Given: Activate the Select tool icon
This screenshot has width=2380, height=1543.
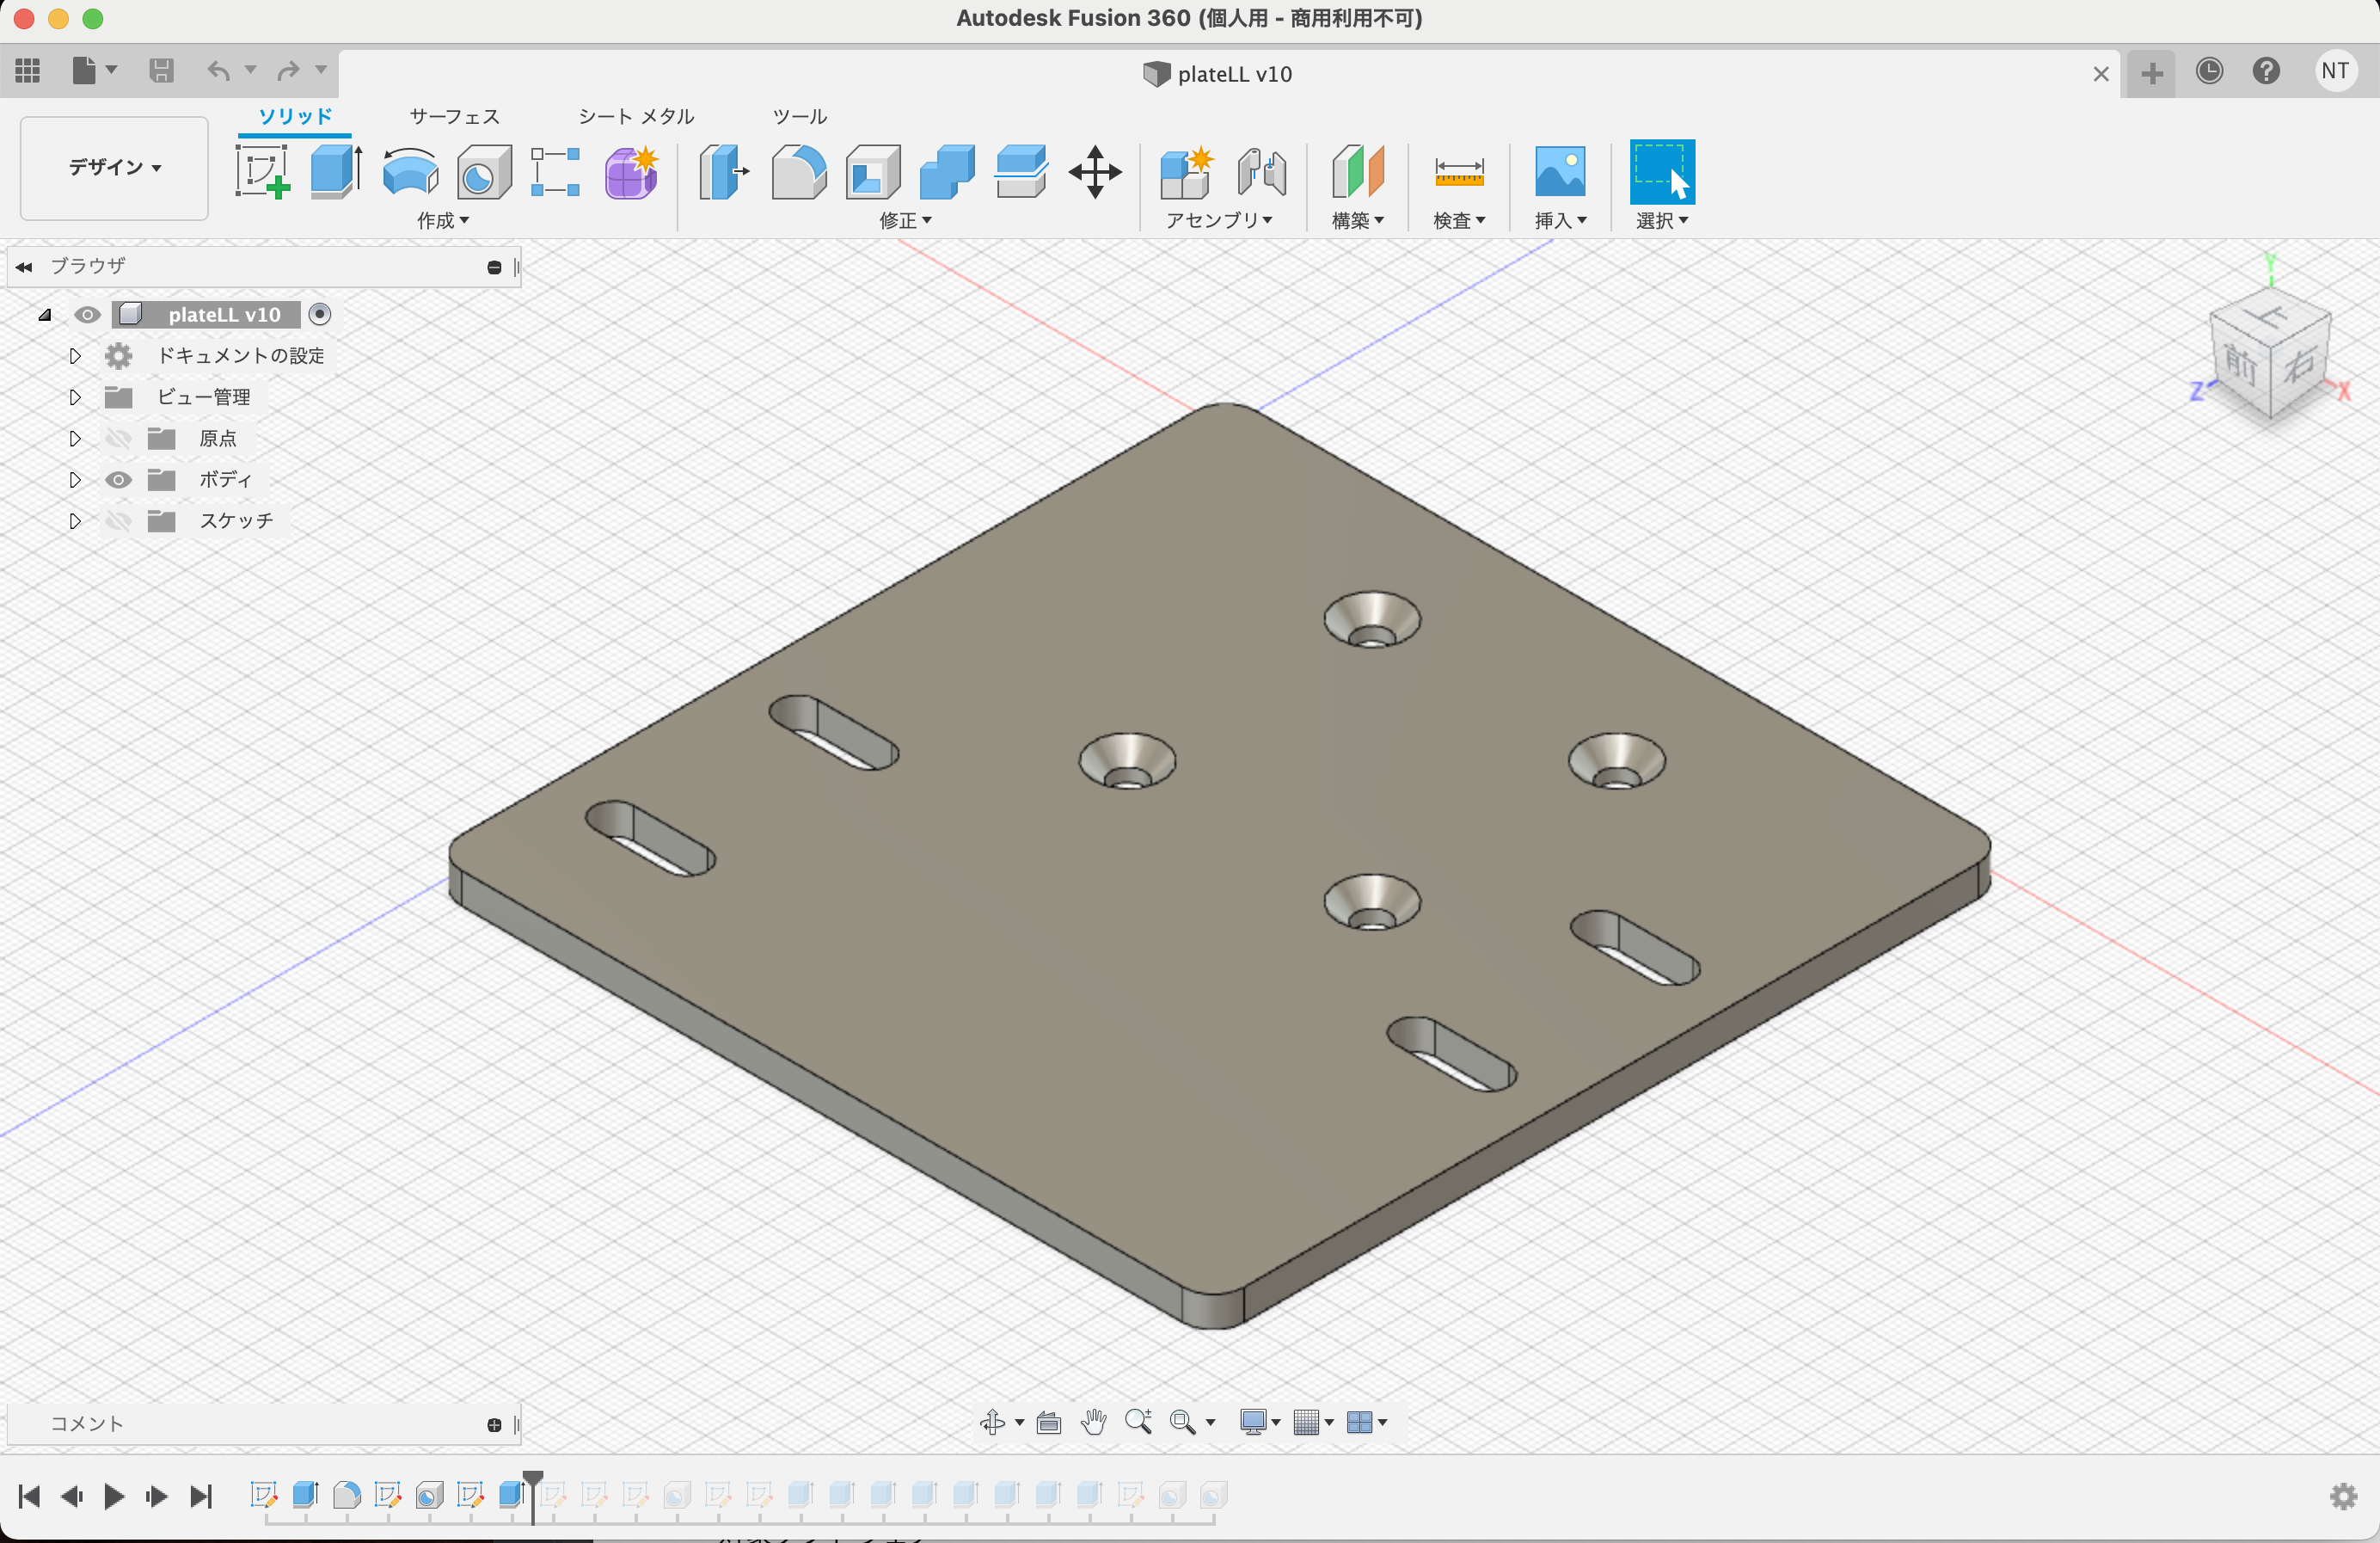Looking at the screenshot, I should pyautogui.click(x=1662, y=172).
